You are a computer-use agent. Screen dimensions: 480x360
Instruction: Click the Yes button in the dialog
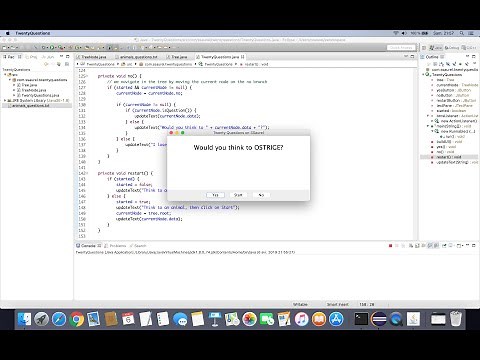pyautogui.click(x=215, y=195)
